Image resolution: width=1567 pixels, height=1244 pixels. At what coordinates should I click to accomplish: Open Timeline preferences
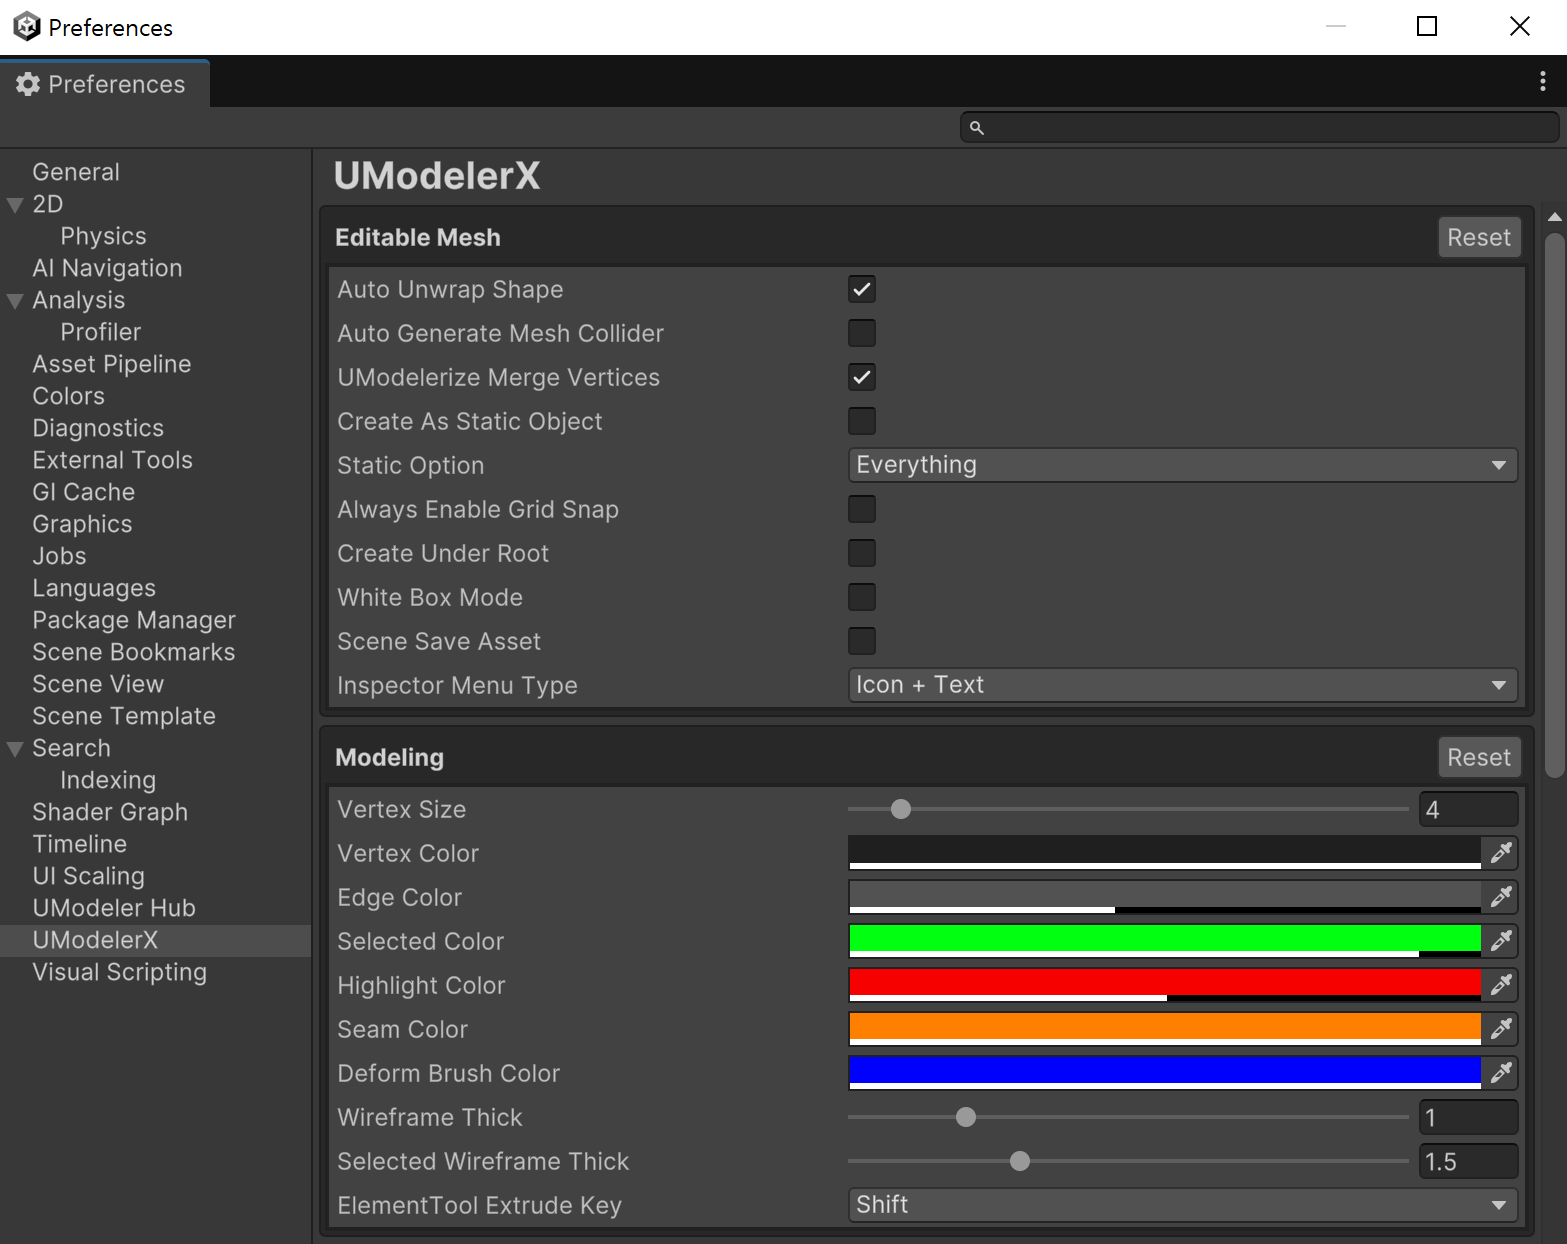coord(79,844)
